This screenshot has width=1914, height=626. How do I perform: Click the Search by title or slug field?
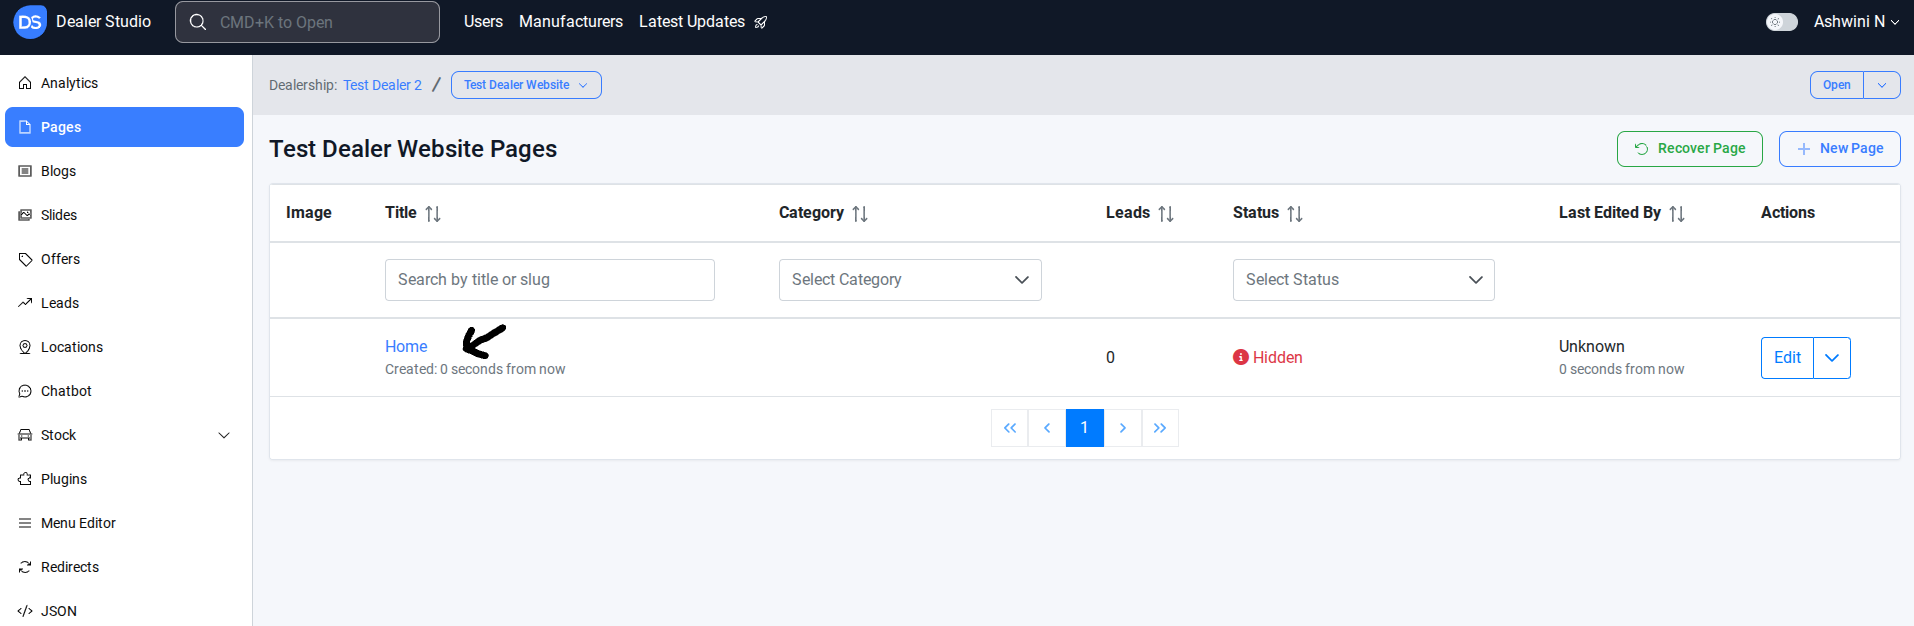(x=549, y=280)
